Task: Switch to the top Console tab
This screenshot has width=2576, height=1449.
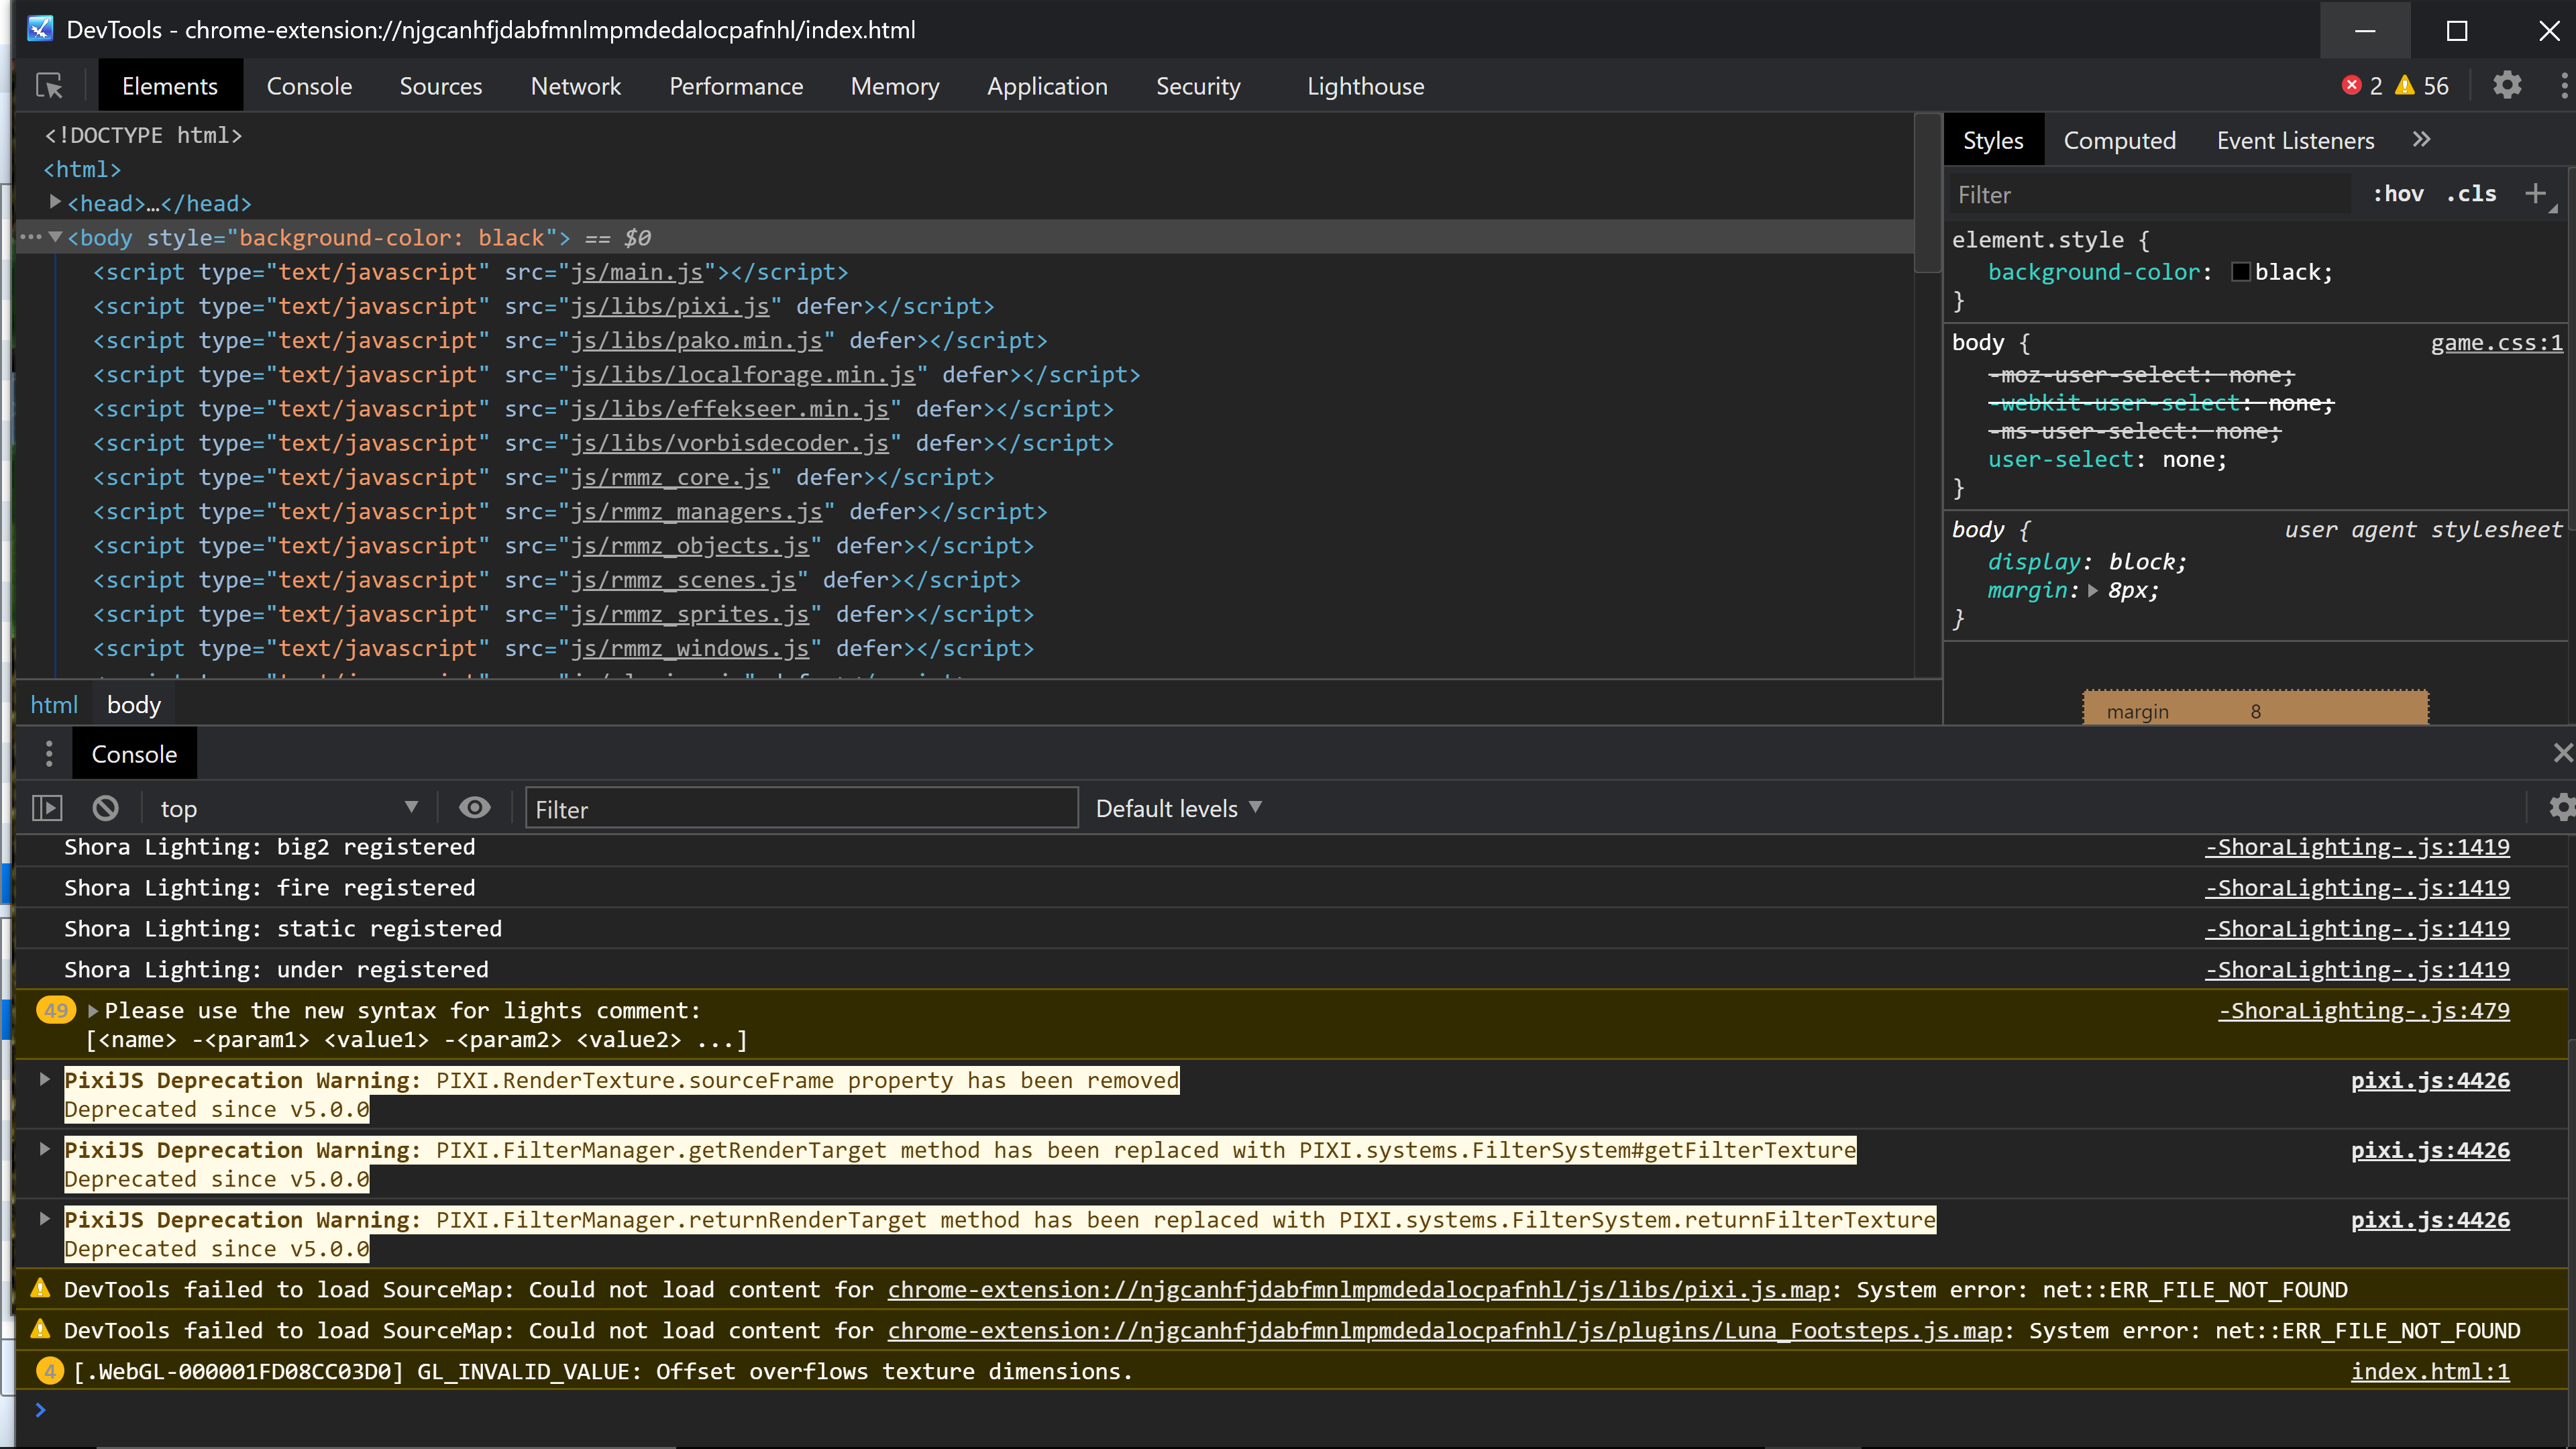Action: click(309, 86)
